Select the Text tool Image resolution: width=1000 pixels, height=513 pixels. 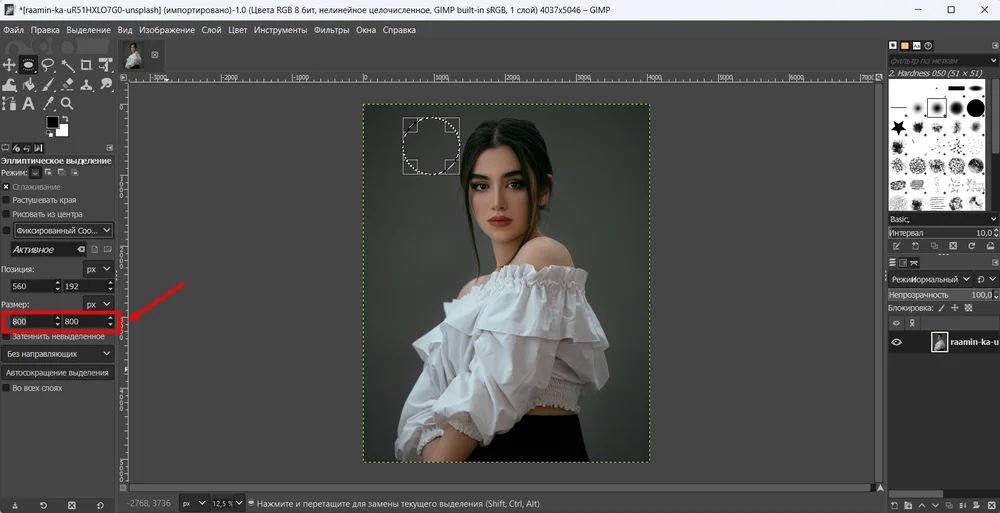(29, 103)
